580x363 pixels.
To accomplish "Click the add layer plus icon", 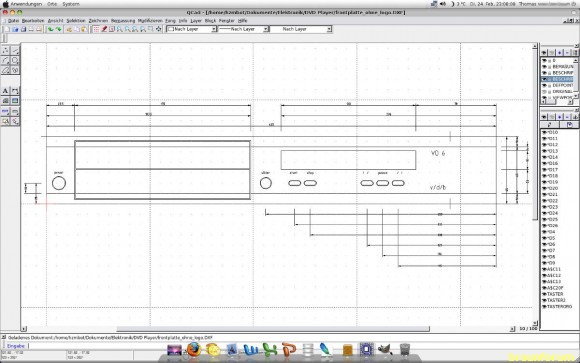I will (x=560, y=53).
